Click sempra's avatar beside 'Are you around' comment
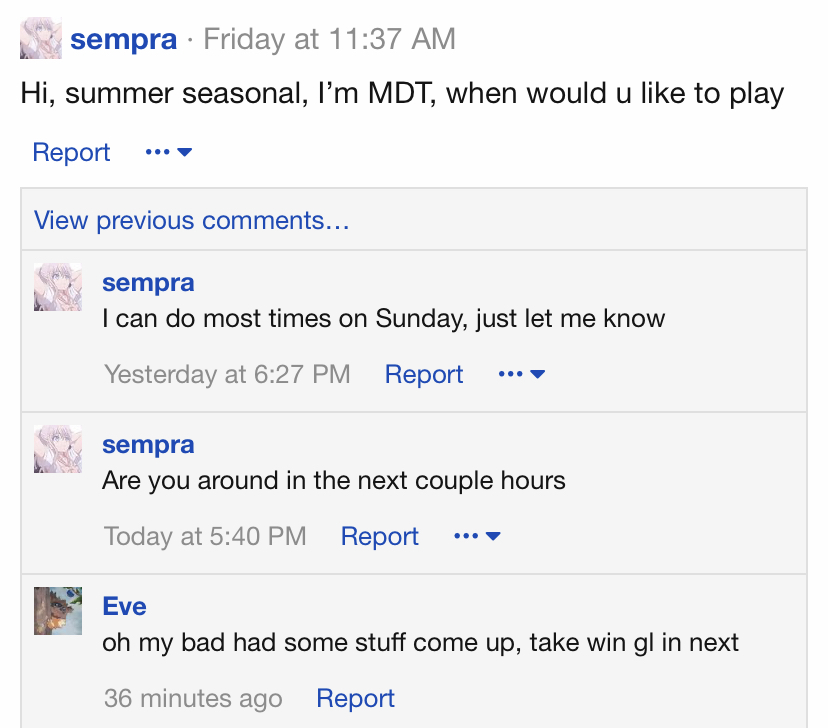This screenshot has width=828, height=728. pos(58,449)
